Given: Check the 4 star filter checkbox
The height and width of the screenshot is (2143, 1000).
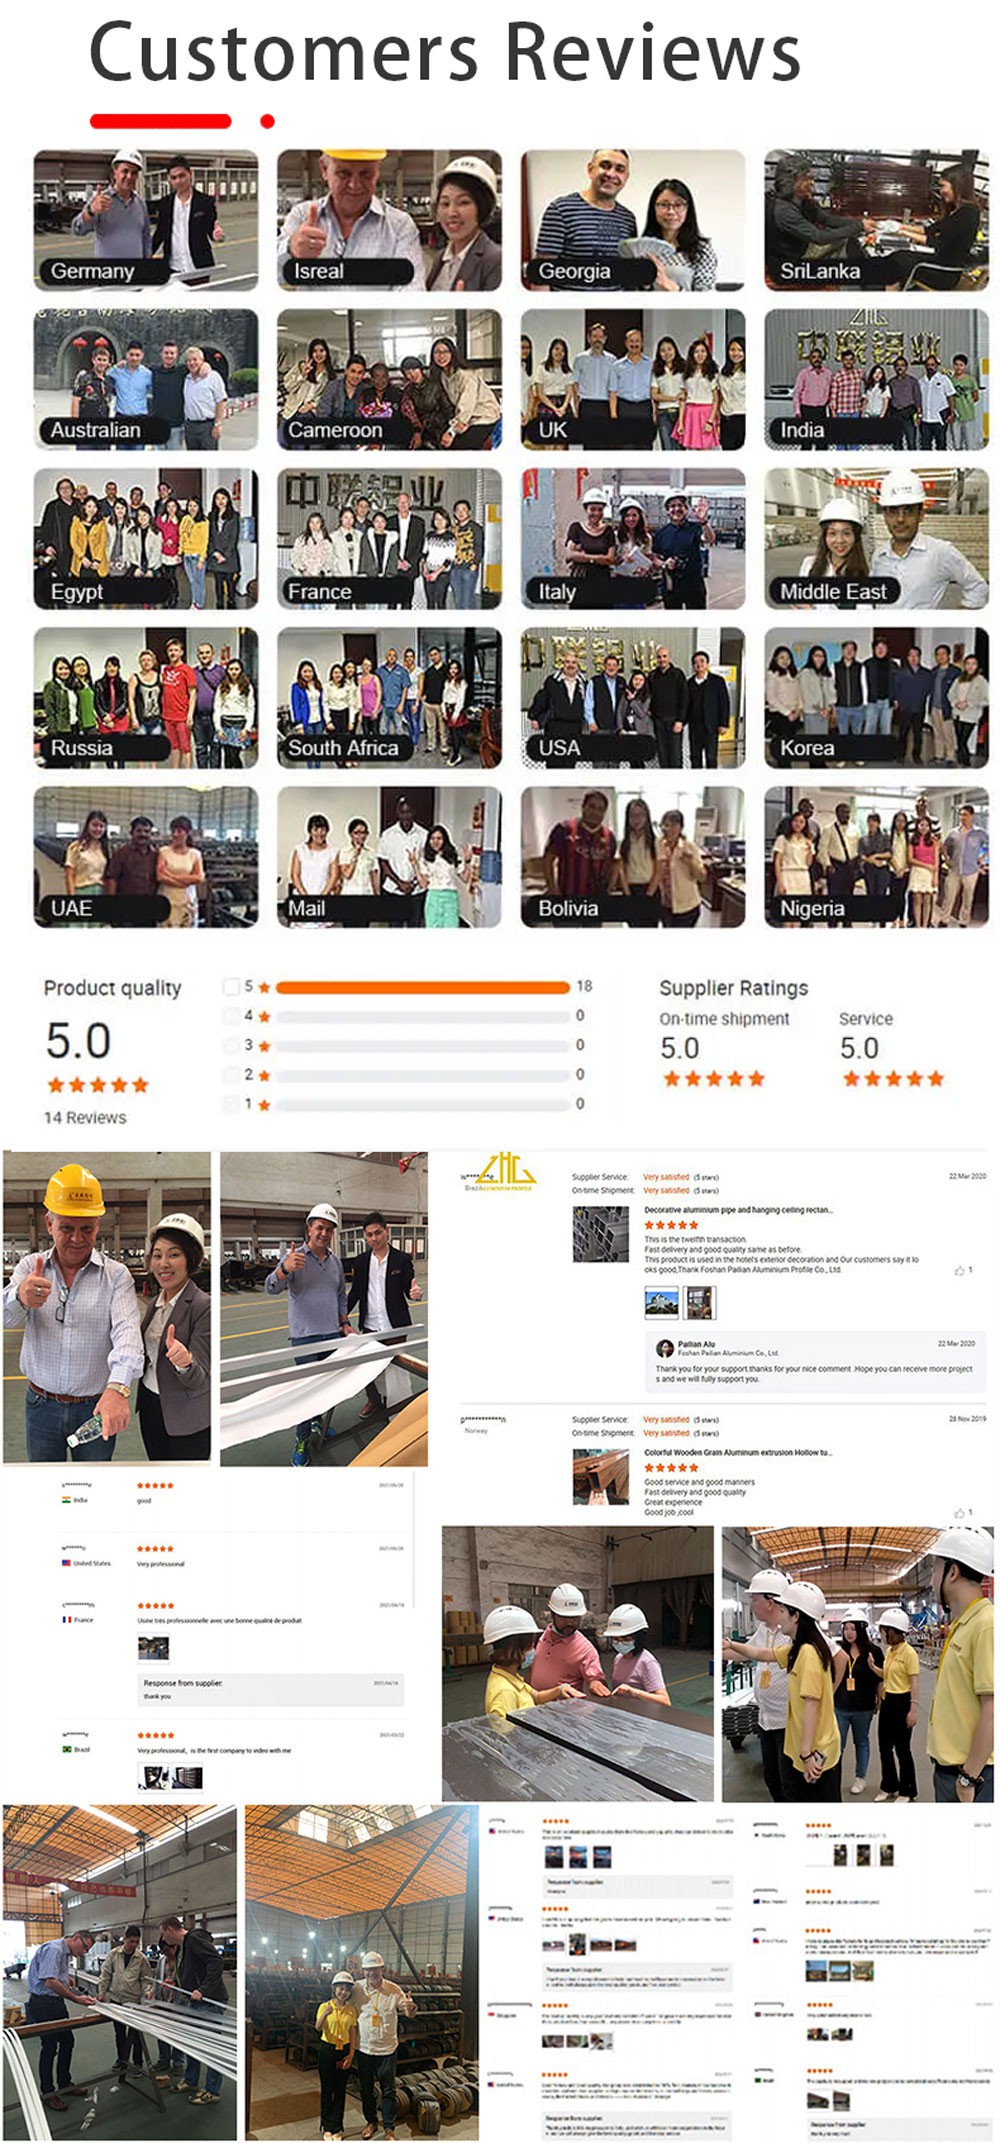Looking at the screenshot, I should pos(232,1016).
